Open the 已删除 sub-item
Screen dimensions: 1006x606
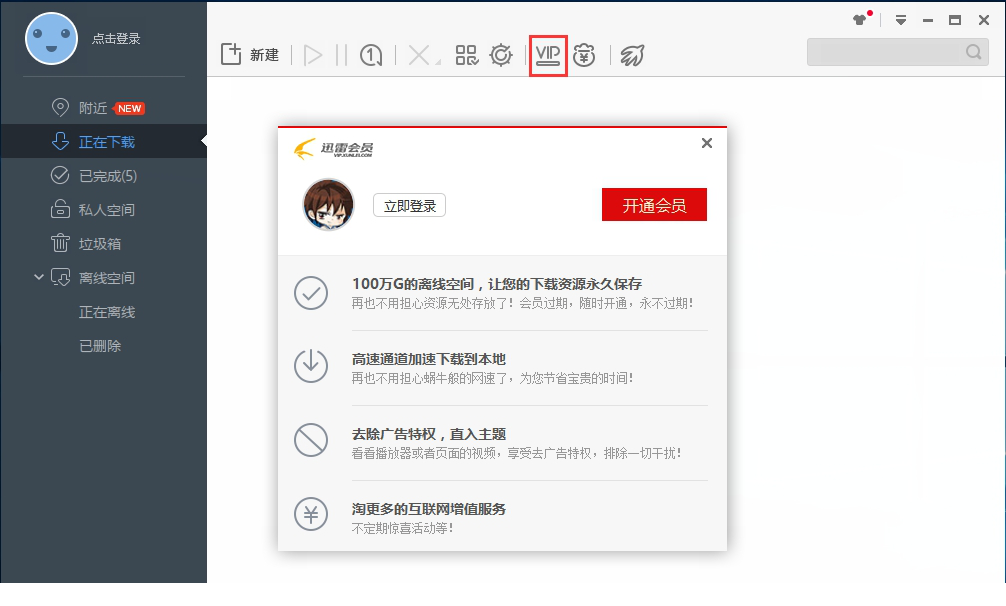tap(99, 346)
